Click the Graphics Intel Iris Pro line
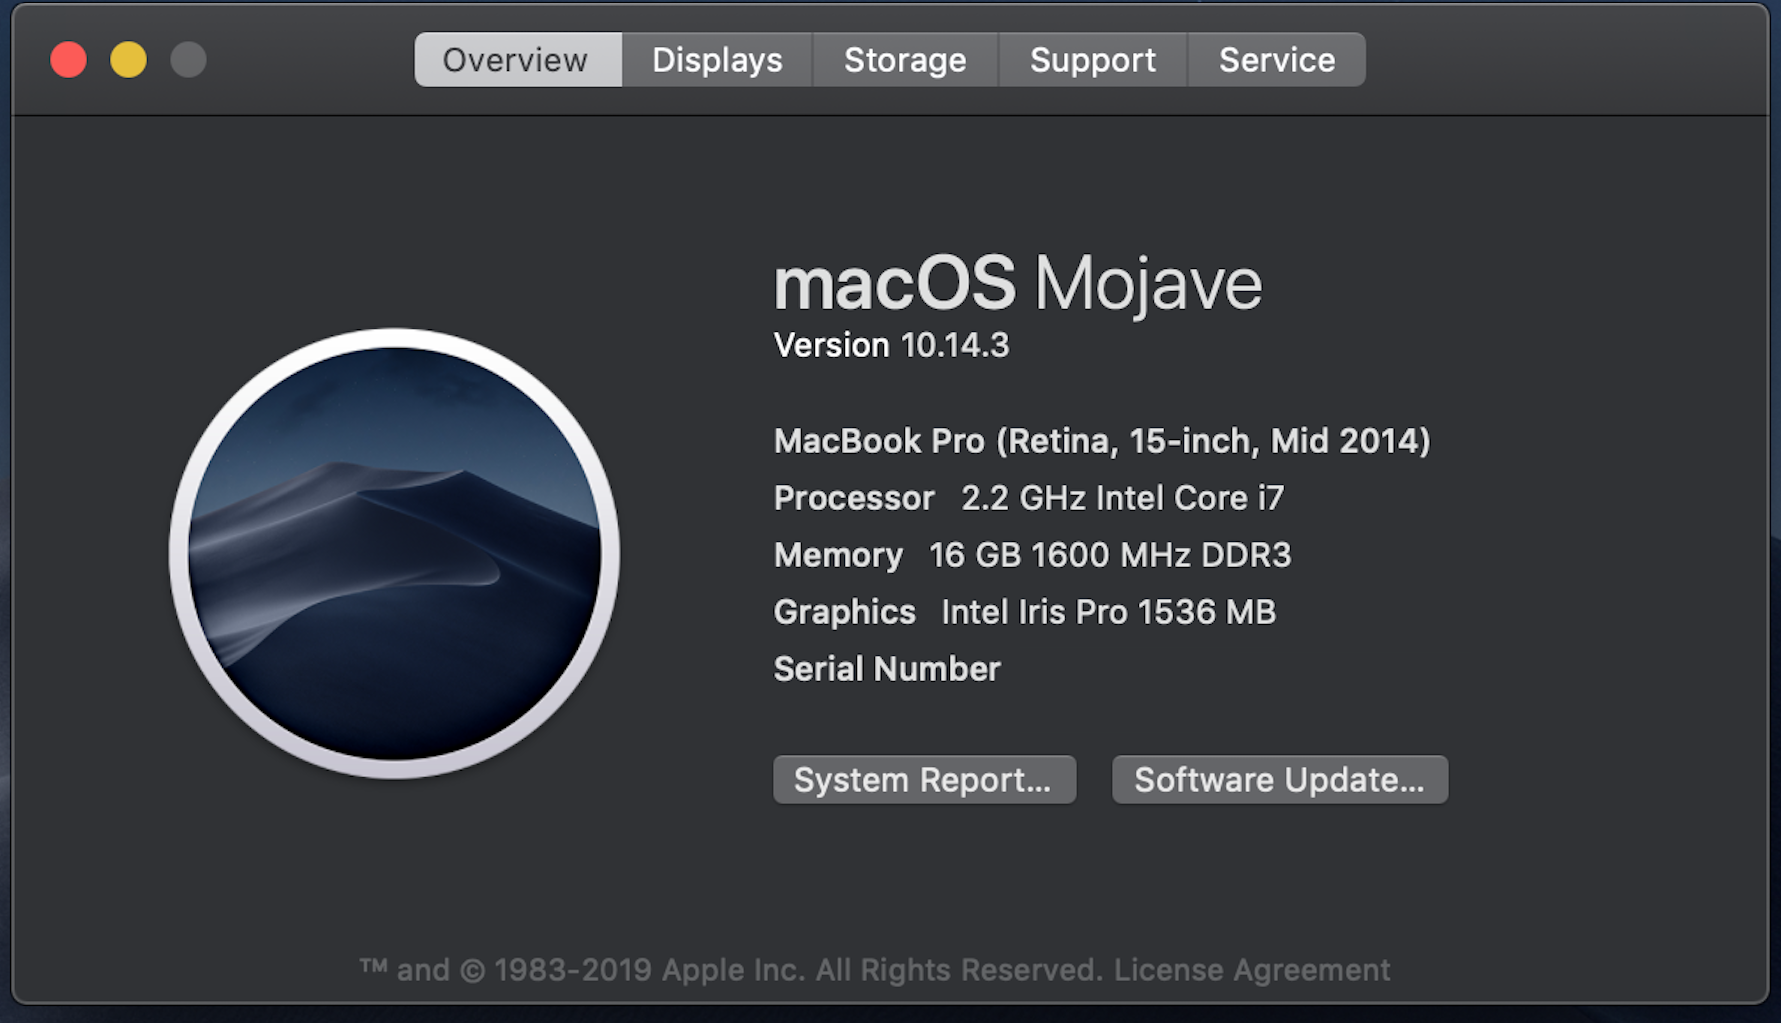1781x1023 pixels. (x=1024, y=612)
